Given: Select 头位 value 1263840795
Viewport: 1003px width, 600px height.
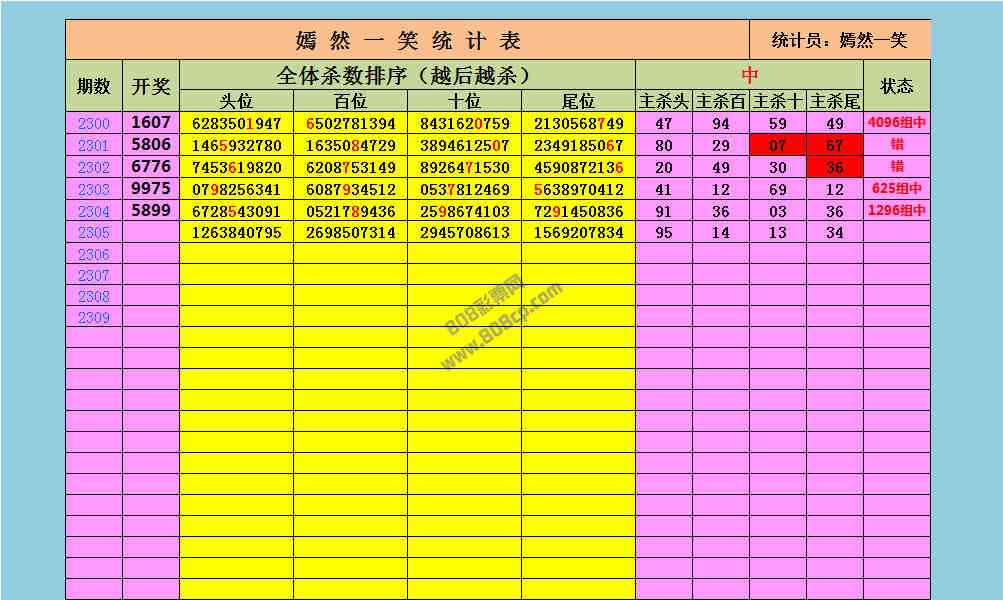Looking at the screenshot, I should point(237,233).
